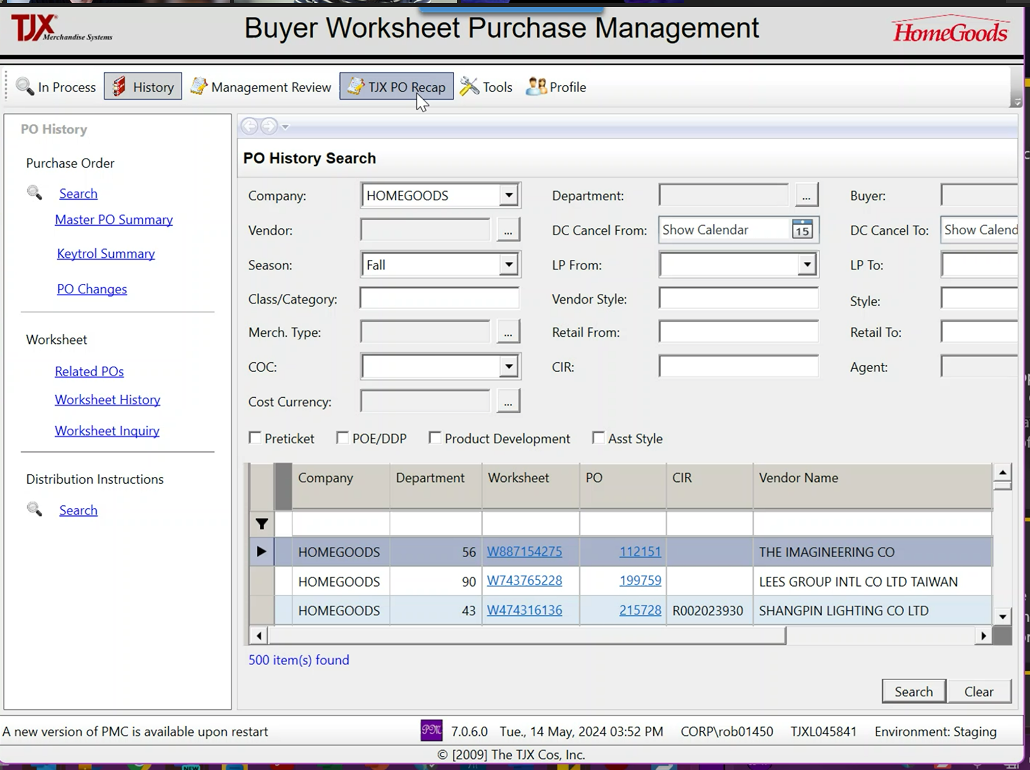Click the forward navigation arrow icon

[x=269, y=126]
